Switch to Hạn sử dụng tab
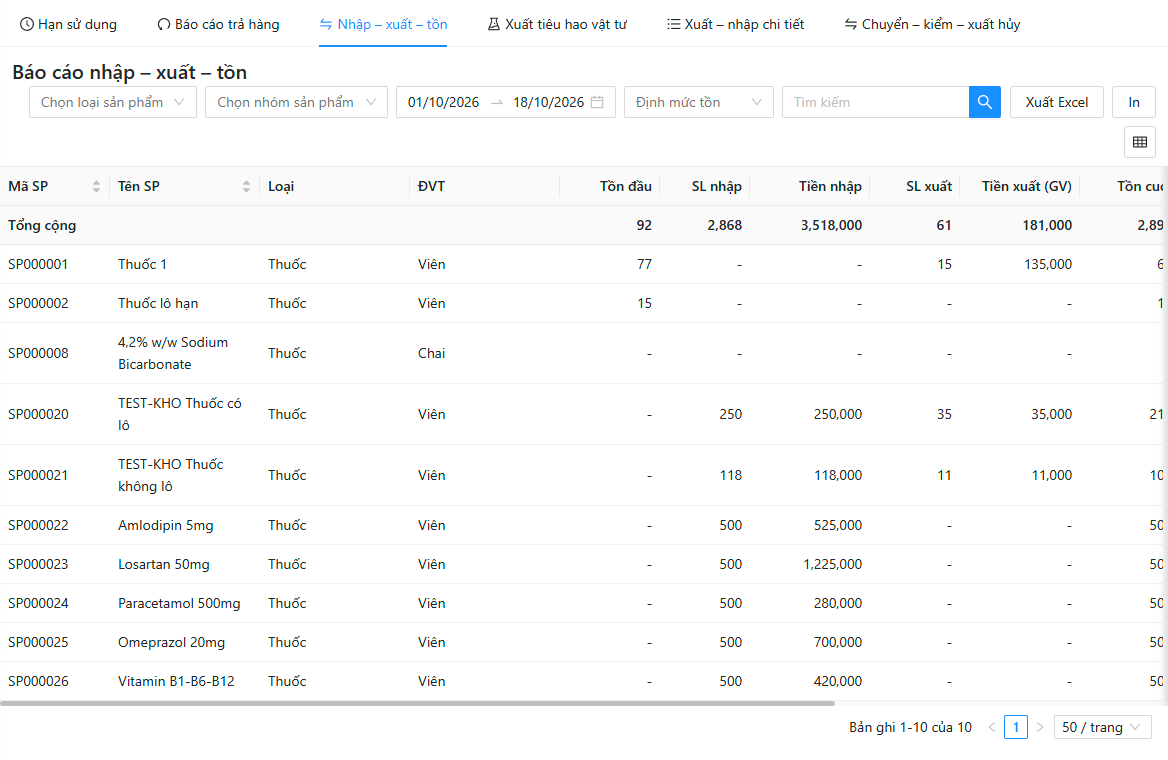Screen dimensions: 1168x760 (68, 25)
